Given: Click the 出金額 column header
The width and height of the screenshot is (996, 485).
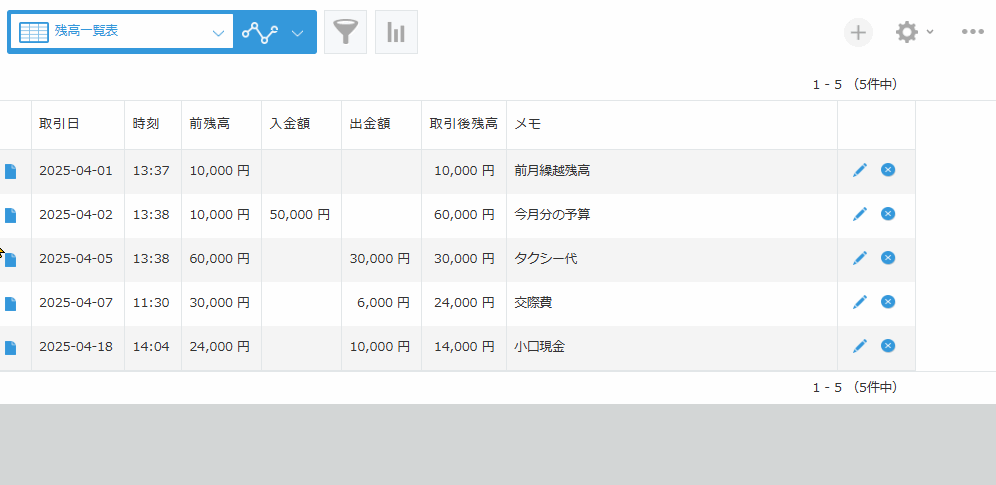Looking at the screenshot, I should tap(369, 124).
